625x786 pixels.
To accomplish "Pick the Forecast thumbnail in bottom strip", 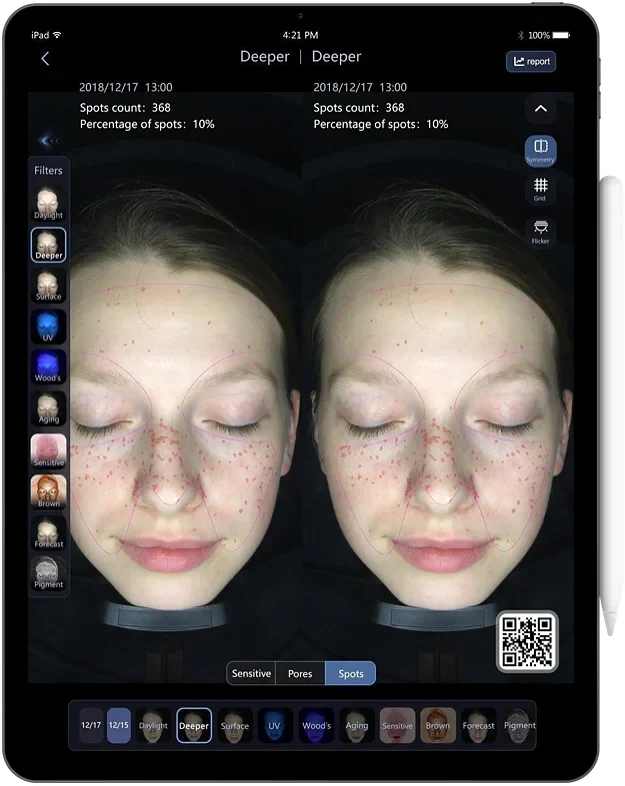I will 478,725.
